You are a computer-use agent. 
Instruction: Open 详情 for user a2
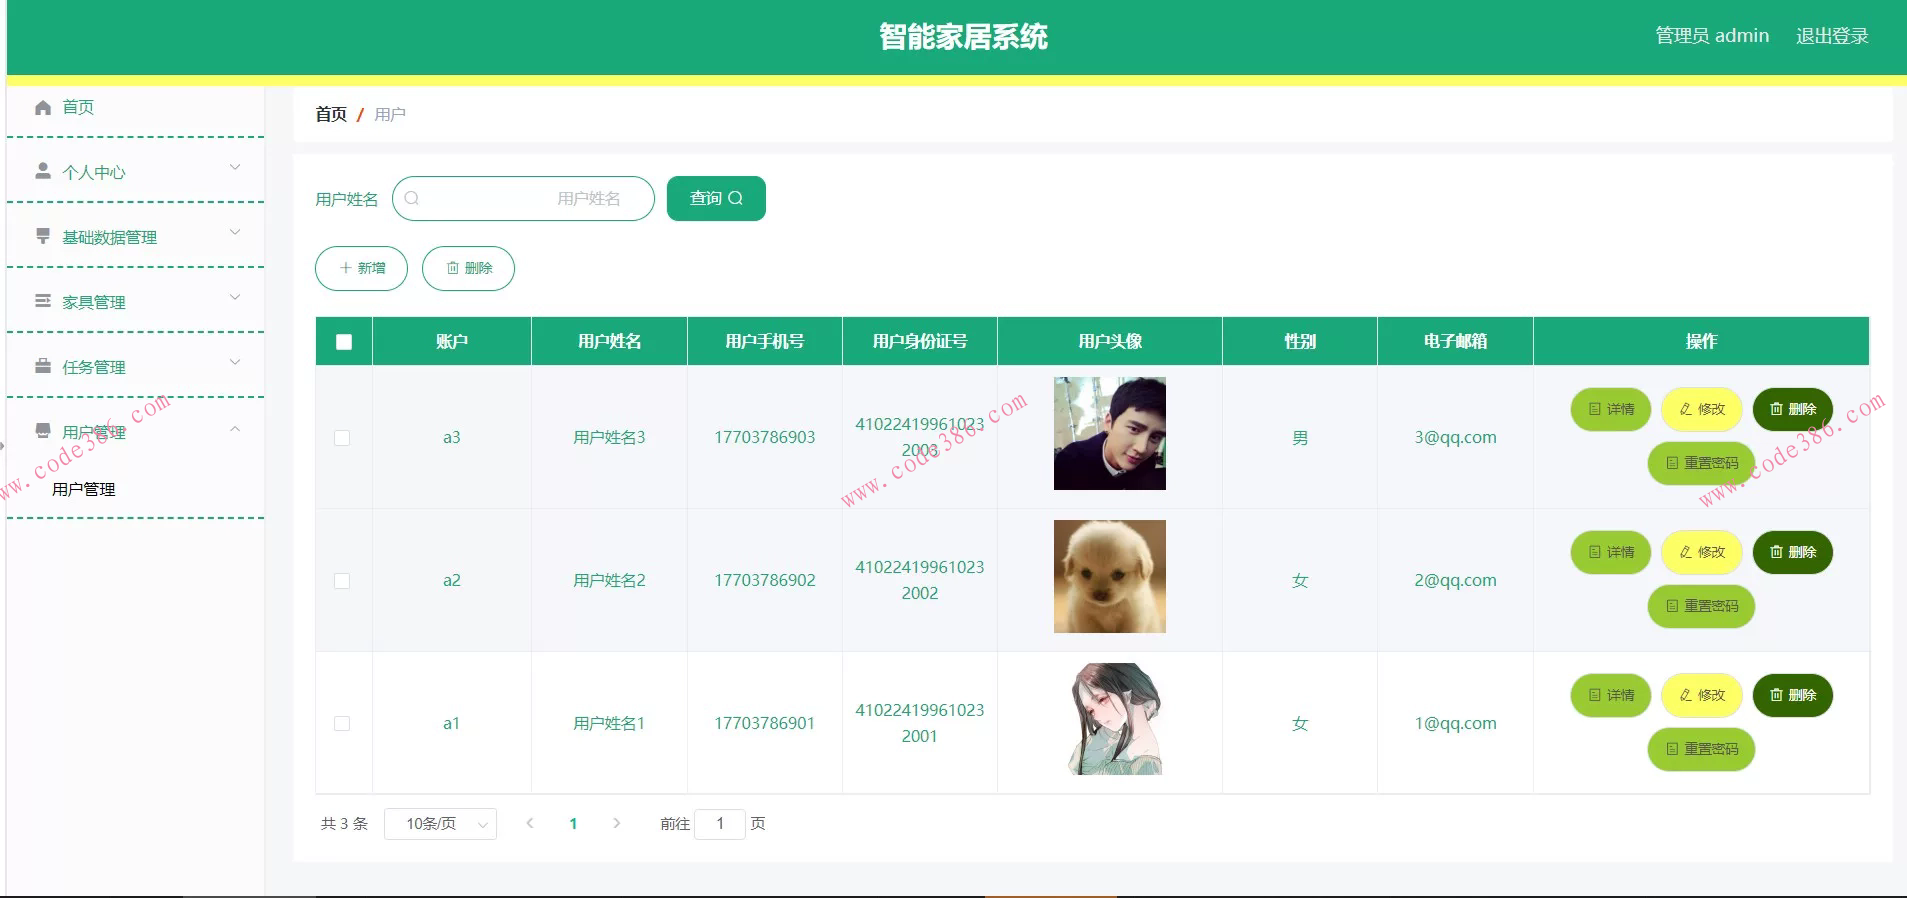pos(1611,552)
